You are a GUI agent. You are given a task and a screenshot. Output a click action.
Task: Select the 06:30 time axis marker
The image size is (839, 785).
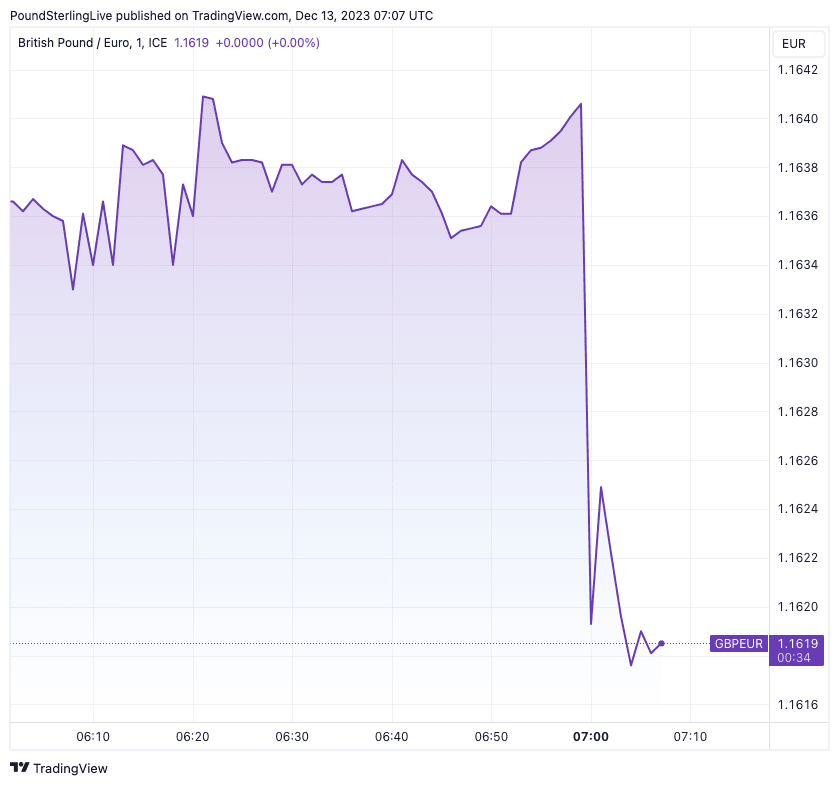coord(291,737)
